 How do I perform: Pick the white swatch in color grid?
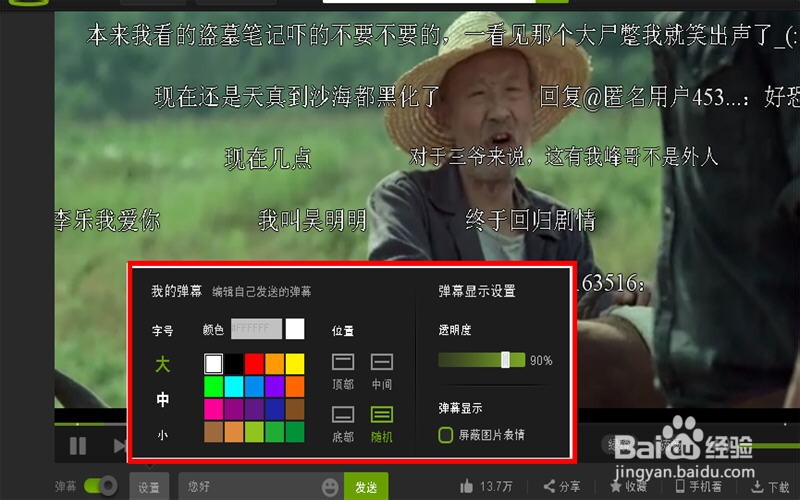213,364
